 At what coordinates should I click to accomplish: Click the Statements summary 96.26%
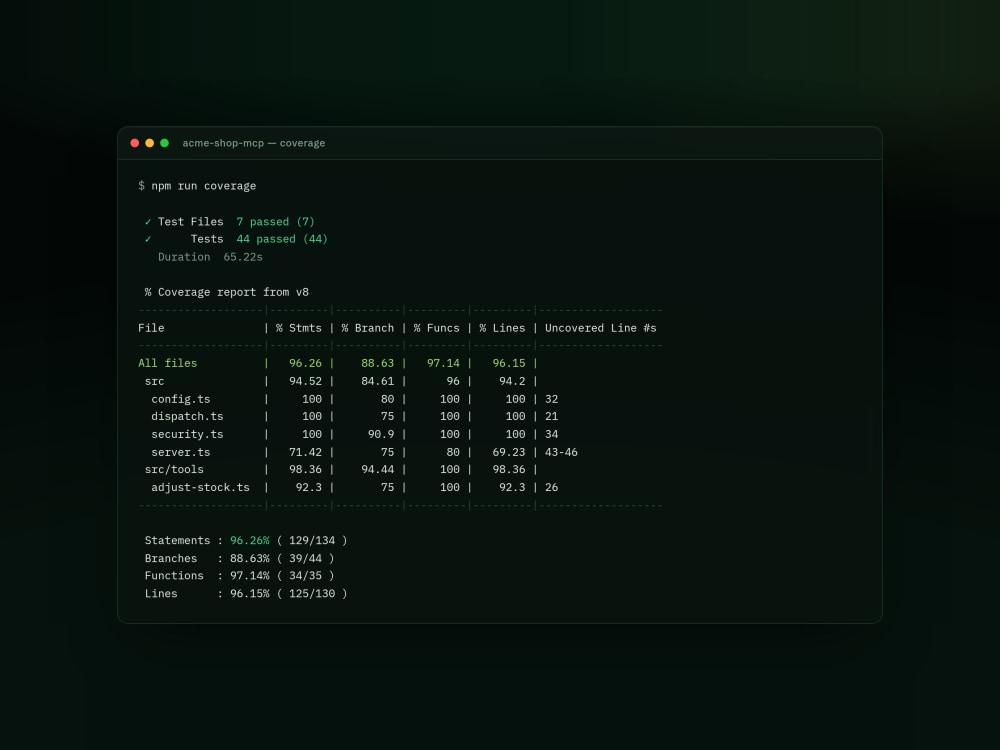(x=249, y=540)
